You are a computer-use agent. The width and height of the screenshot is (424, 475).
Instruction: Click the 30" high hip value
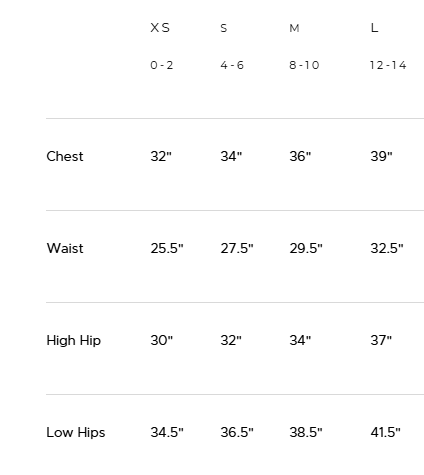162,340
